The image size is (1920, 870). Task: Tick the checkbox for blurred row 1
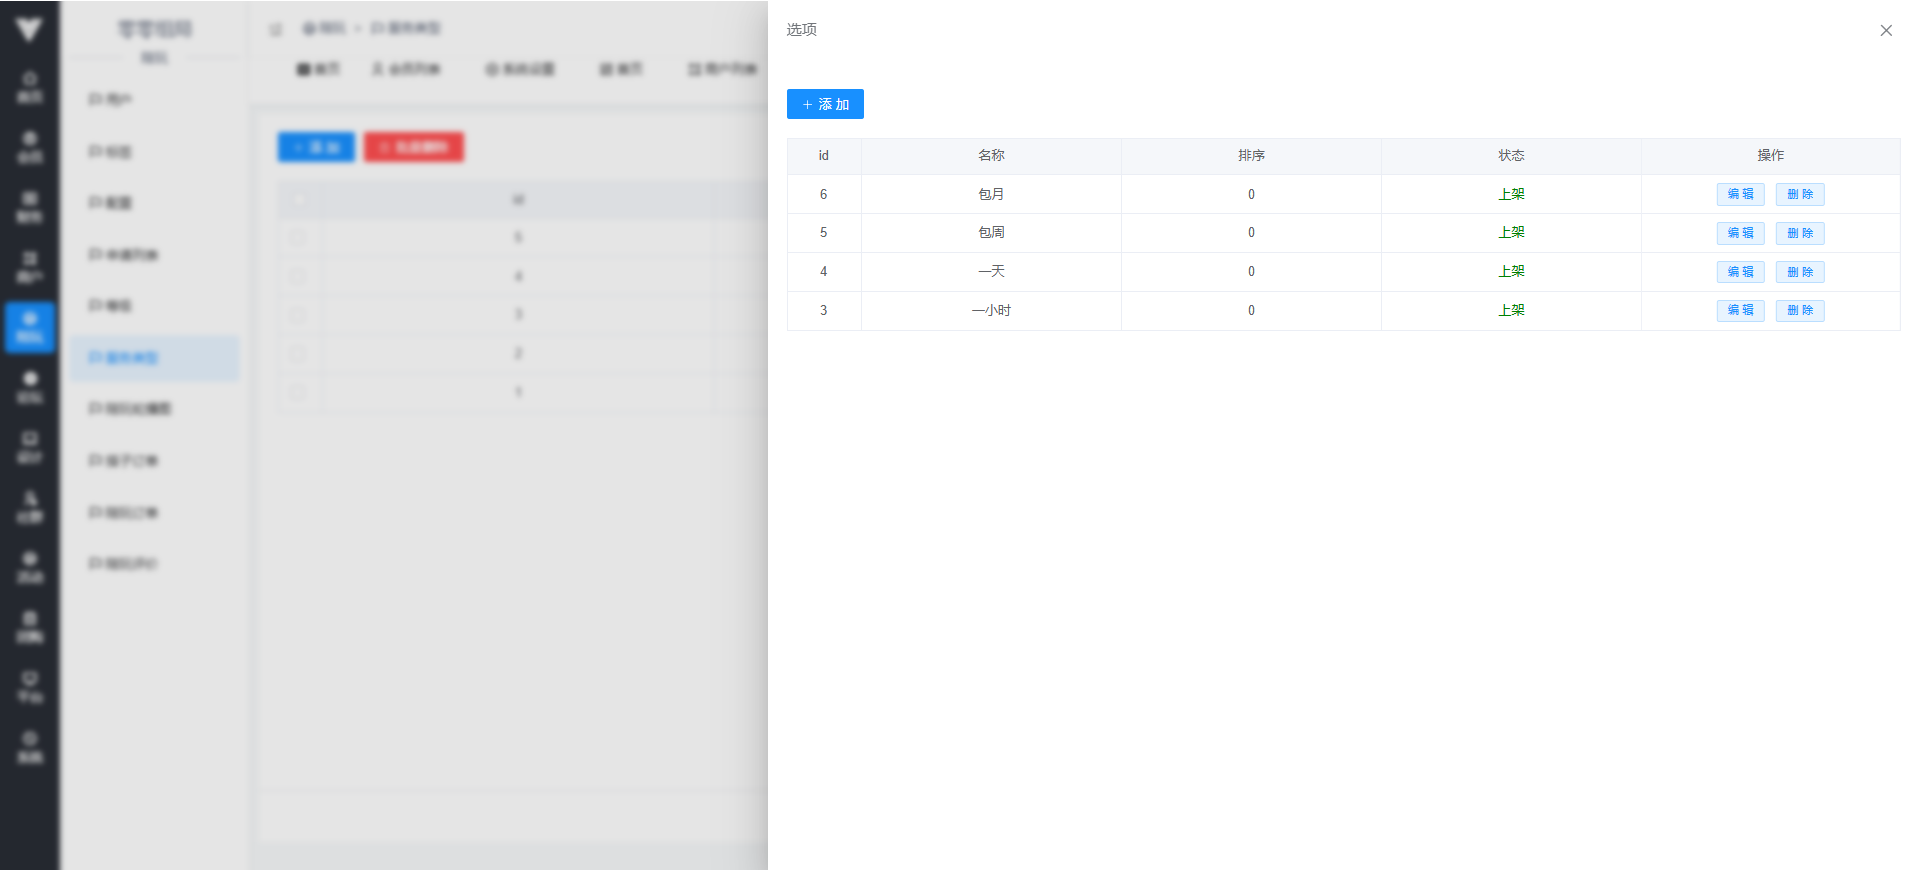pyautogui.click(x=298, y=392)
